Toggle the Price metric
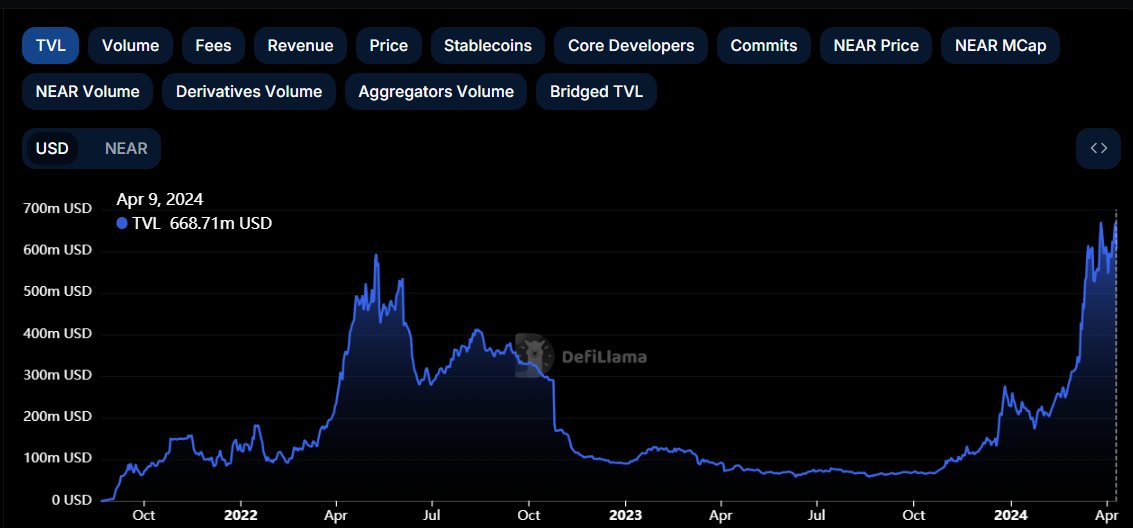This screenshot has width=1133, height=528. (389, 46)
